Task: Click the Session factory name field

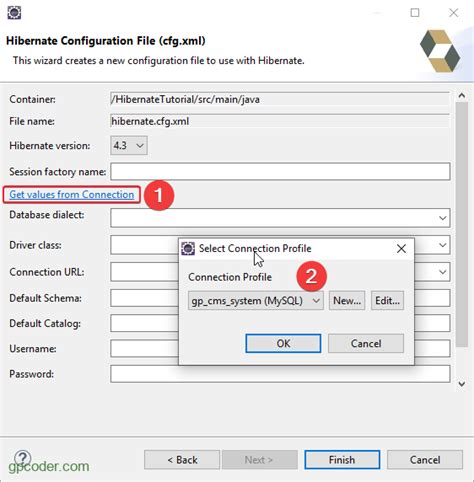Action: coord(280,171)
